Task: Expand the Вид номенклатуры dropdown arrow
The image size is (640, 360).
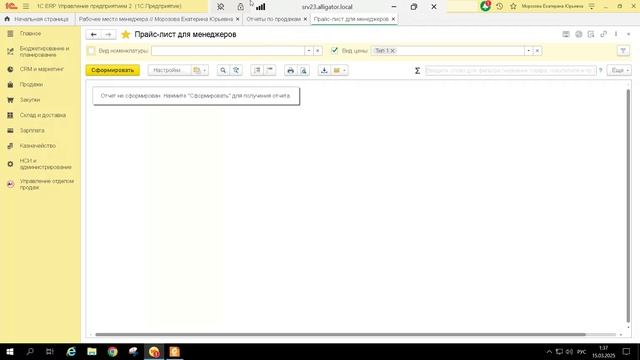Action: [309, 51]
